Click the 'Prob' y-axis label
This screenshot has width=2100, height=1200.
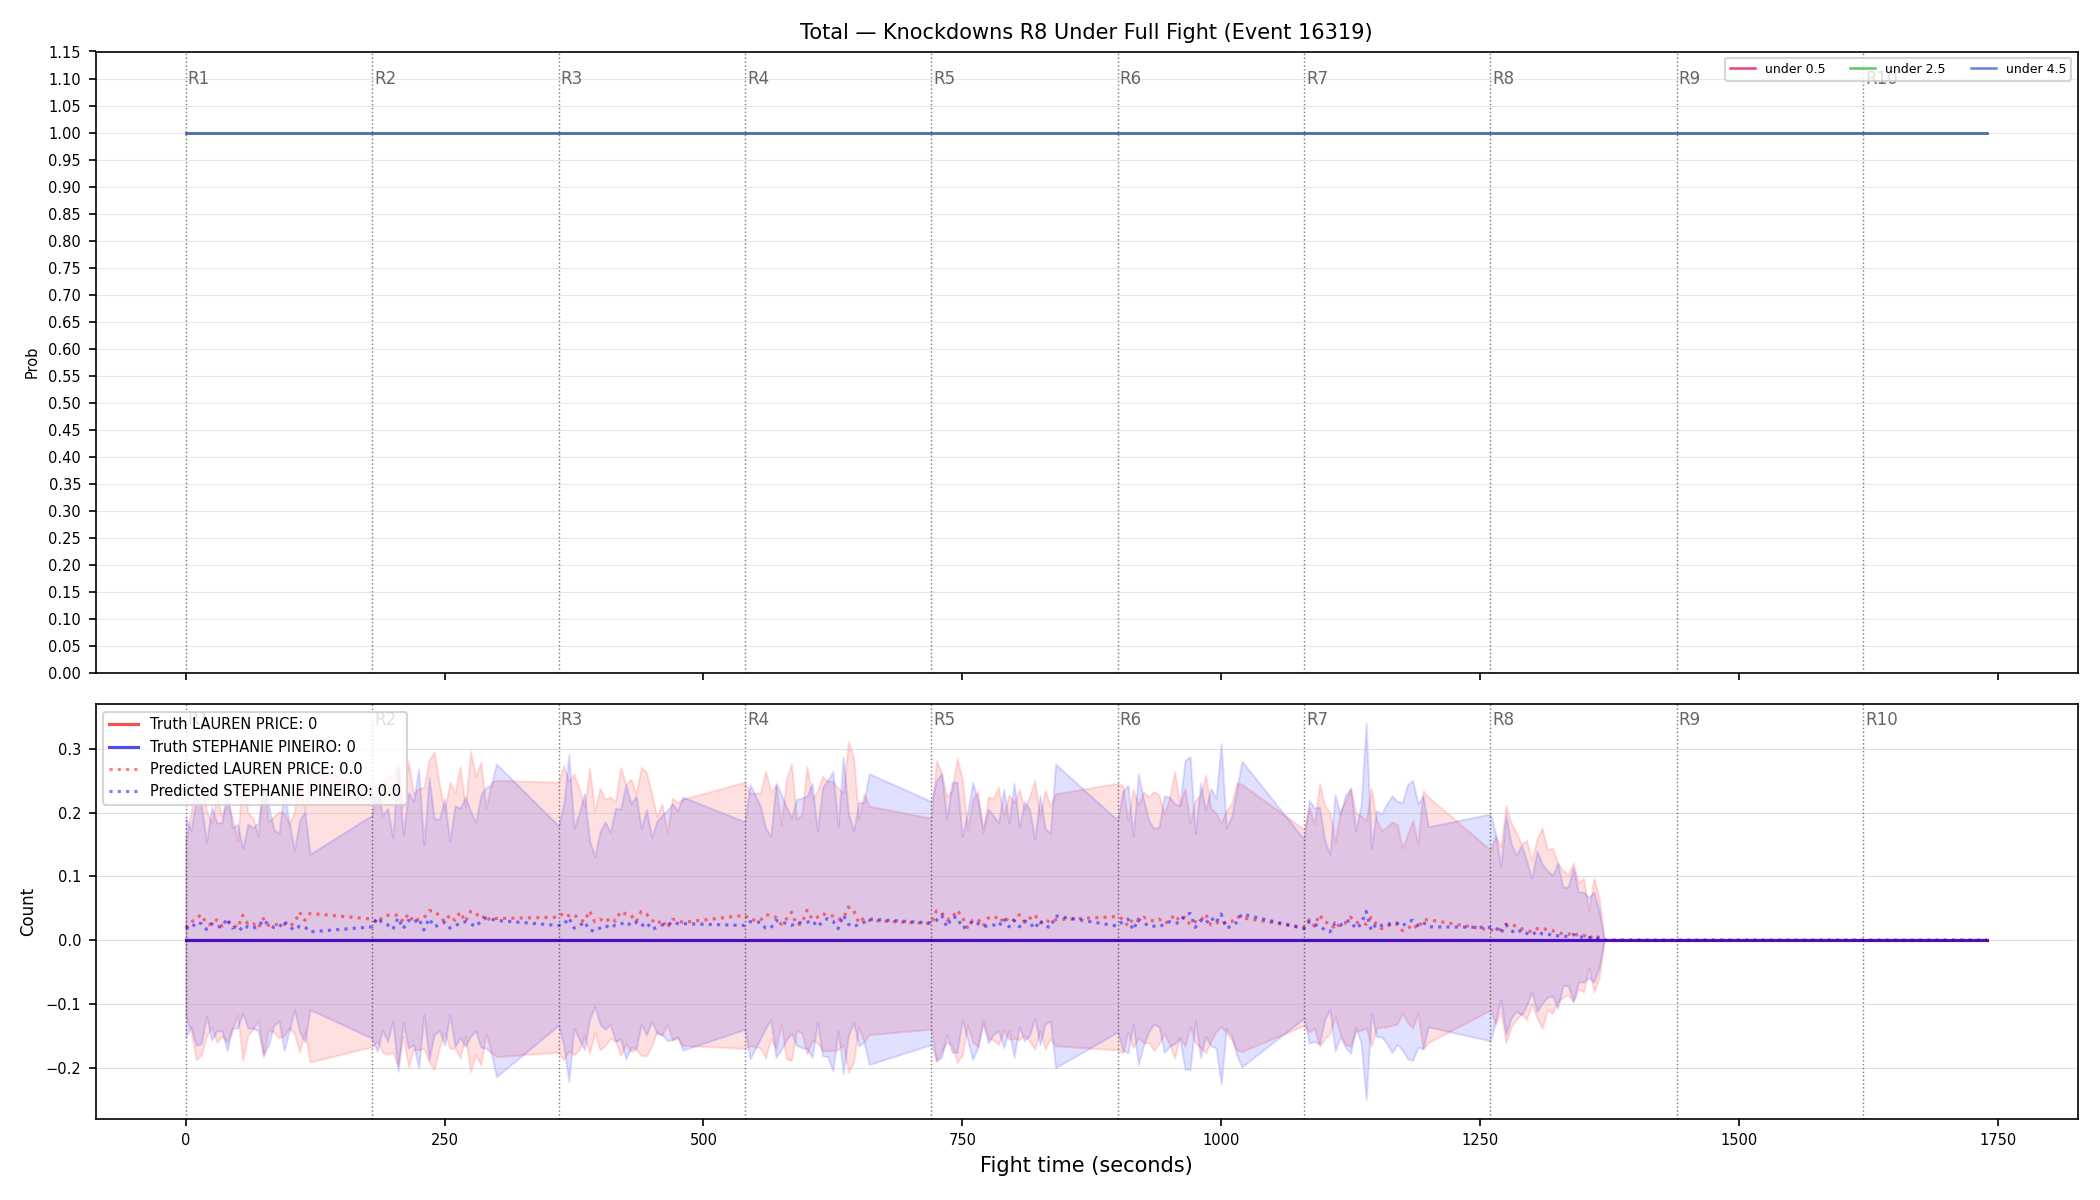(31, 363)
